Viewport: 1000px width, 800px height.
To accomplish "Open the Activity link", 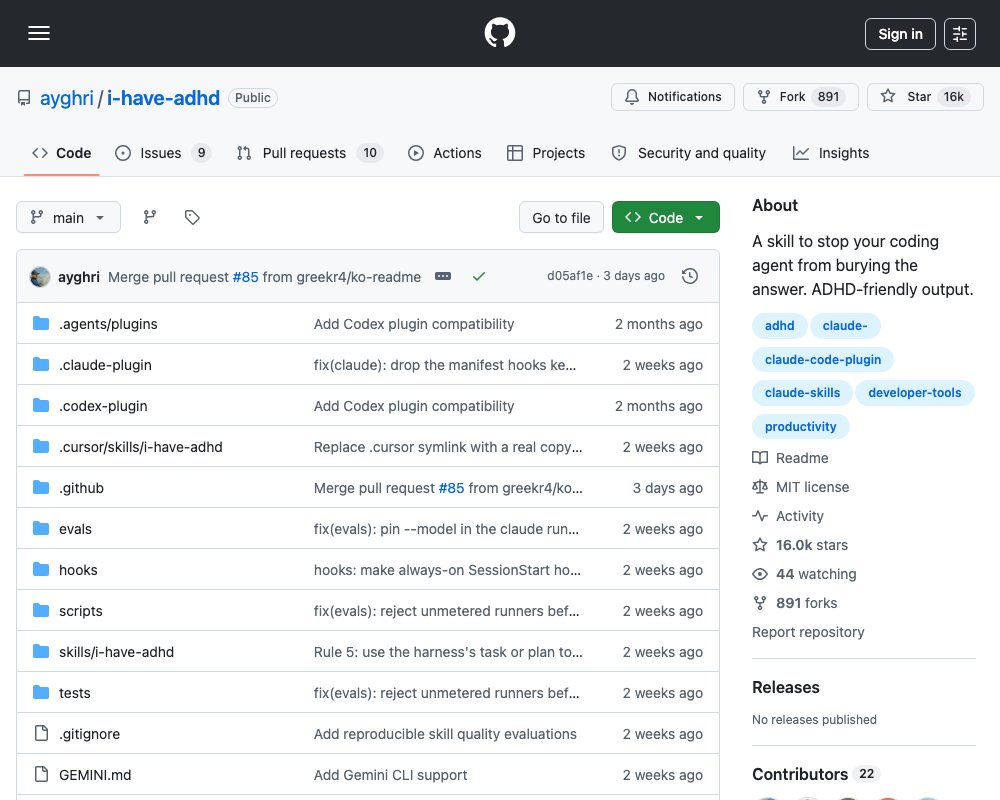I will pyautogui.click(x=788, y=516).
